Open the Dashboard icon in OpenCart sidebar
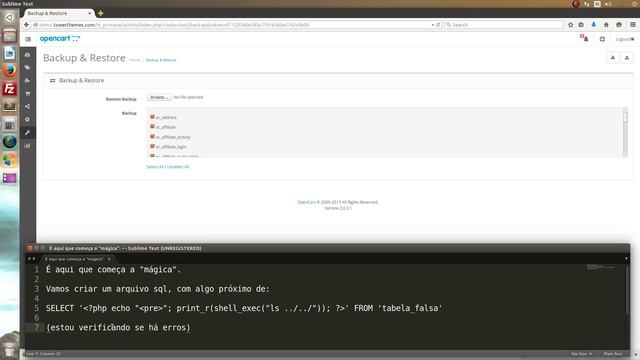The width and height of the screenshot is (640, 360). point(27,55)
